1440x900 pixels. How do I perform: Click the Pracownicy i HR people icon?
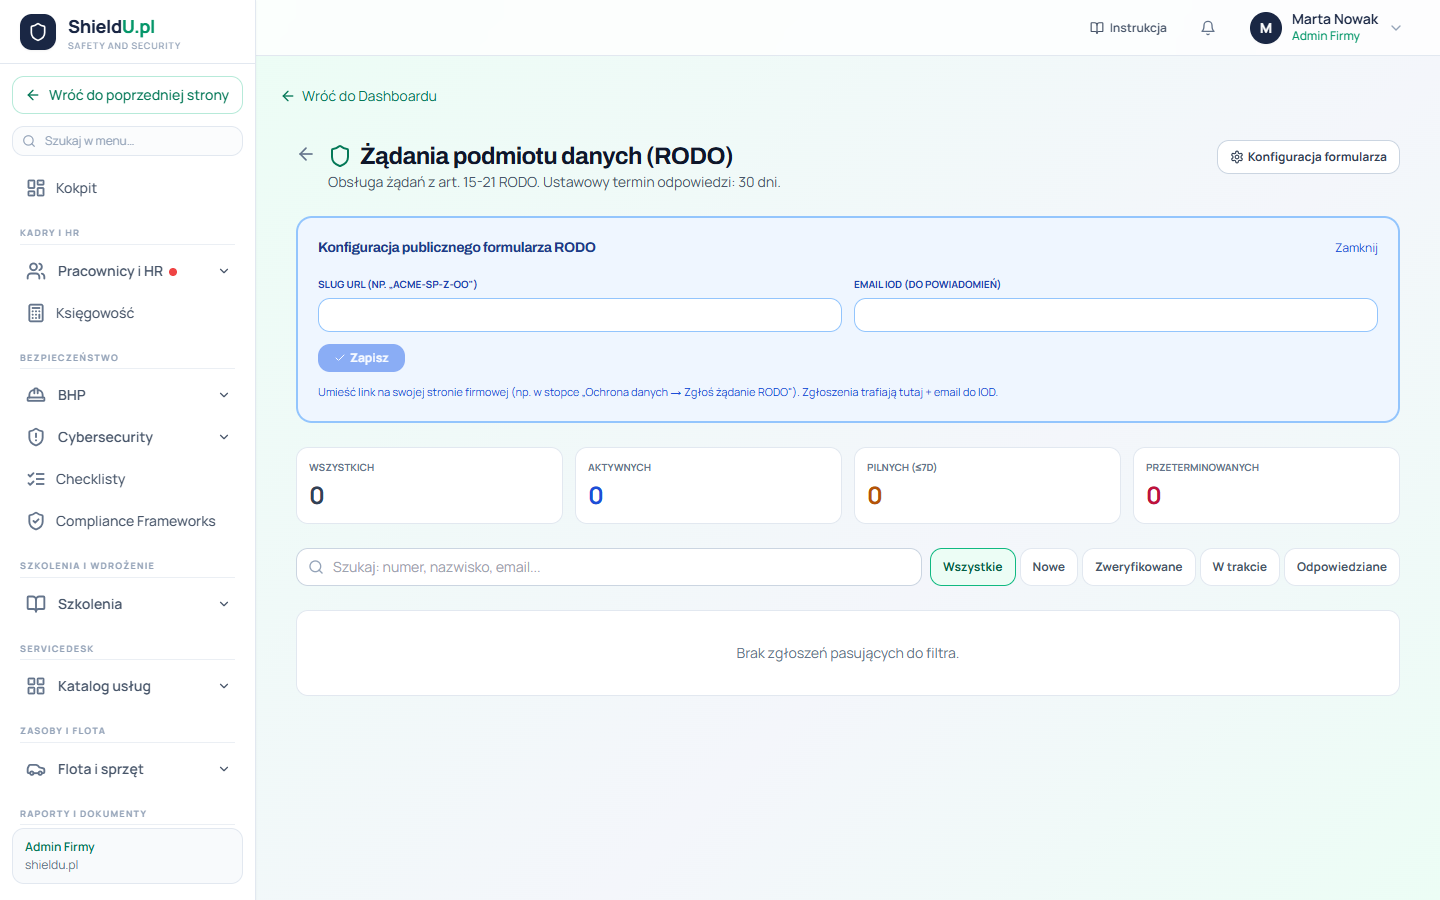36,271
